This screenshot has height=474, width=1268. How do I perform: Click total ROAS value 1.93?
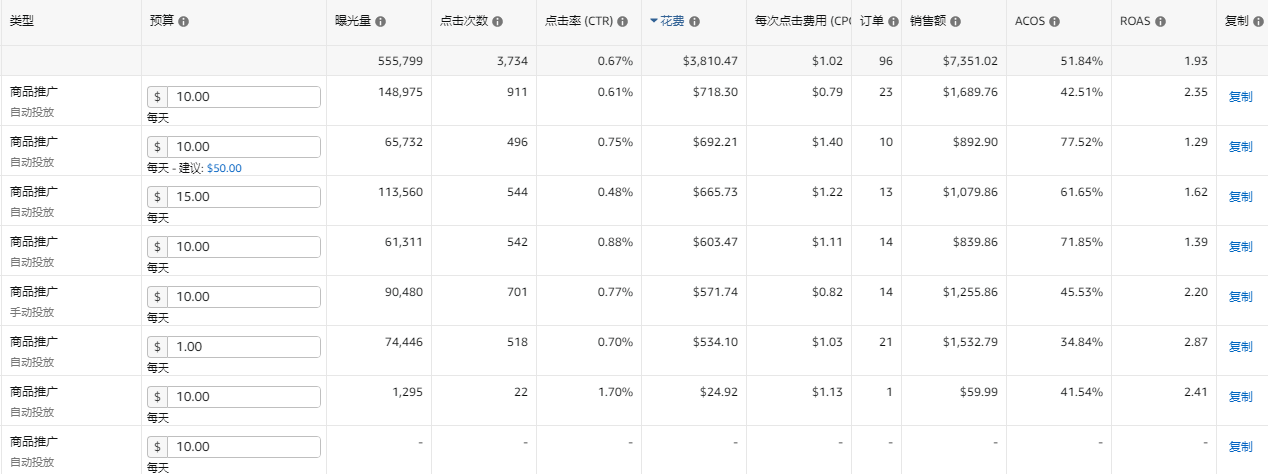(1196, 61)
